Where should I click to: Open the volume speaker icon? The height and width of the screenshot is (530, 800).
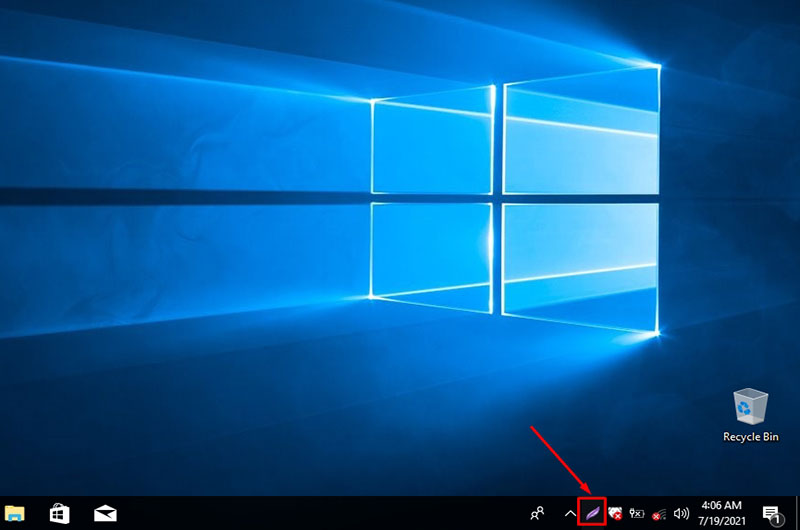coord(681,513)
